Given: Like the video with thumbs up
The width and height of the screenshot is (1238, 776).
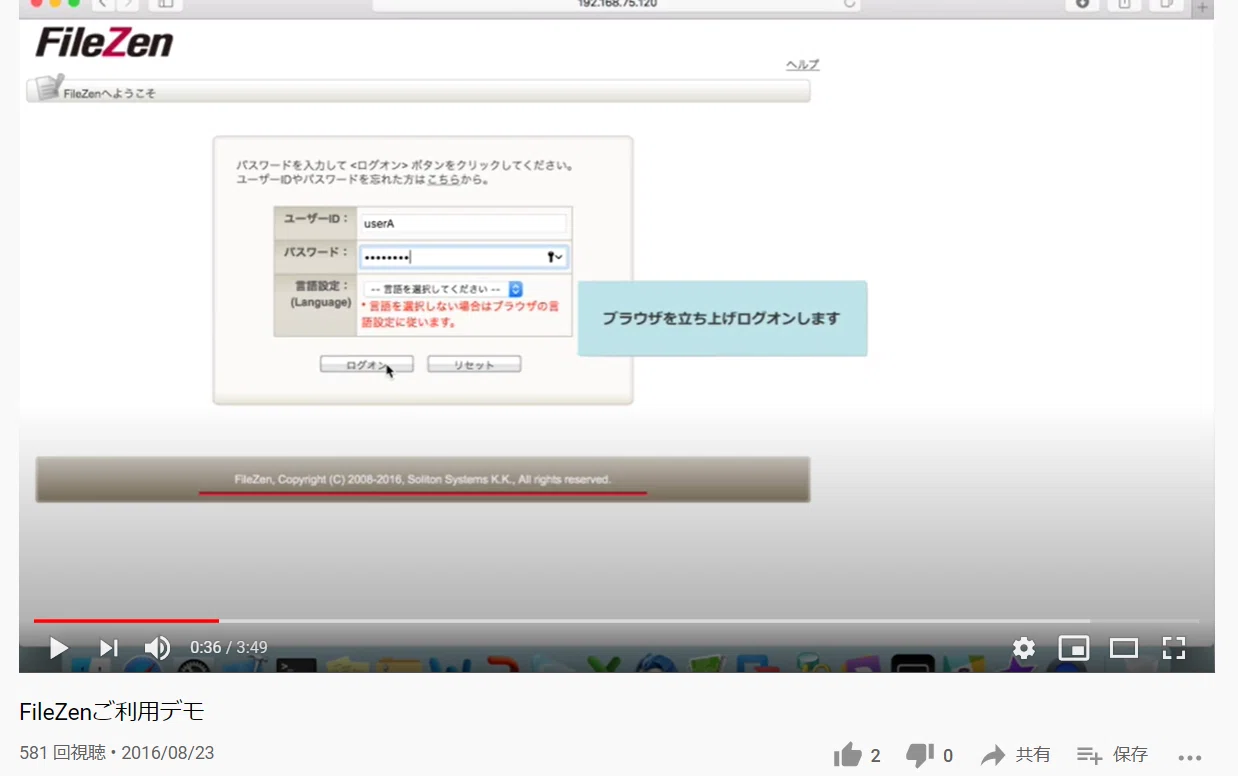Looking at the screenshot, I should [847, 755].
